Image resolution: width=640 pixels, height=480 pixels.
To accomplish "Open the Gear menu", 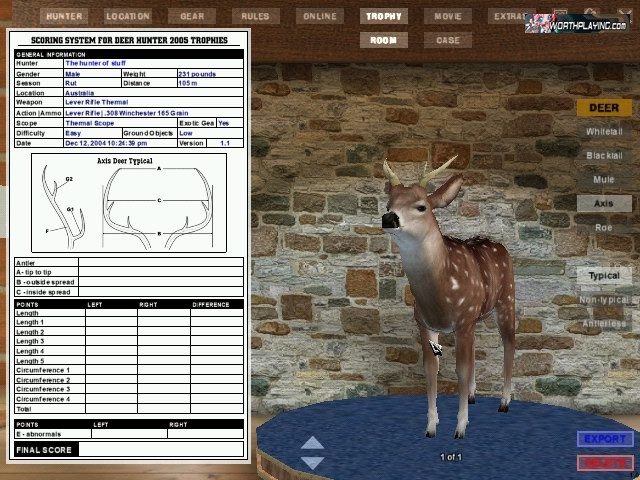I will (192, 16).
